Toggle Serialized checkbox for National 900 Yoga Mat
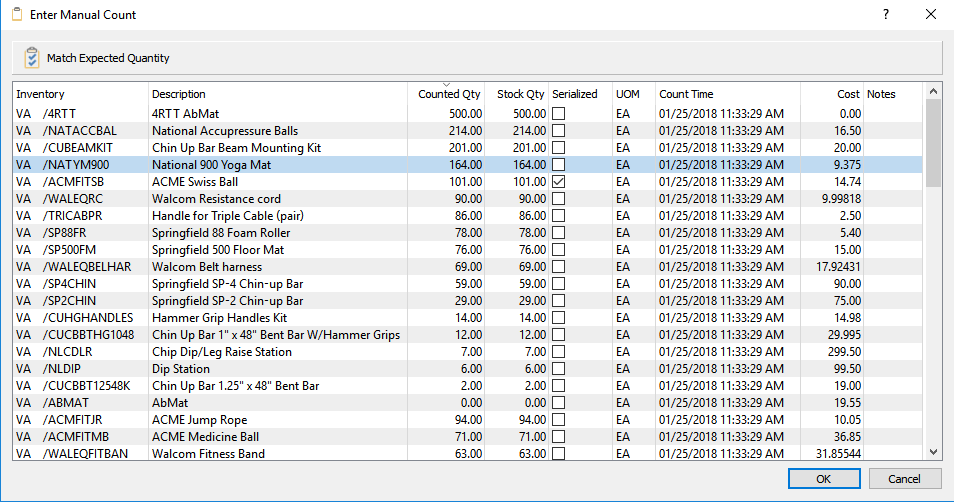954x502 pixels. (559, 165)
